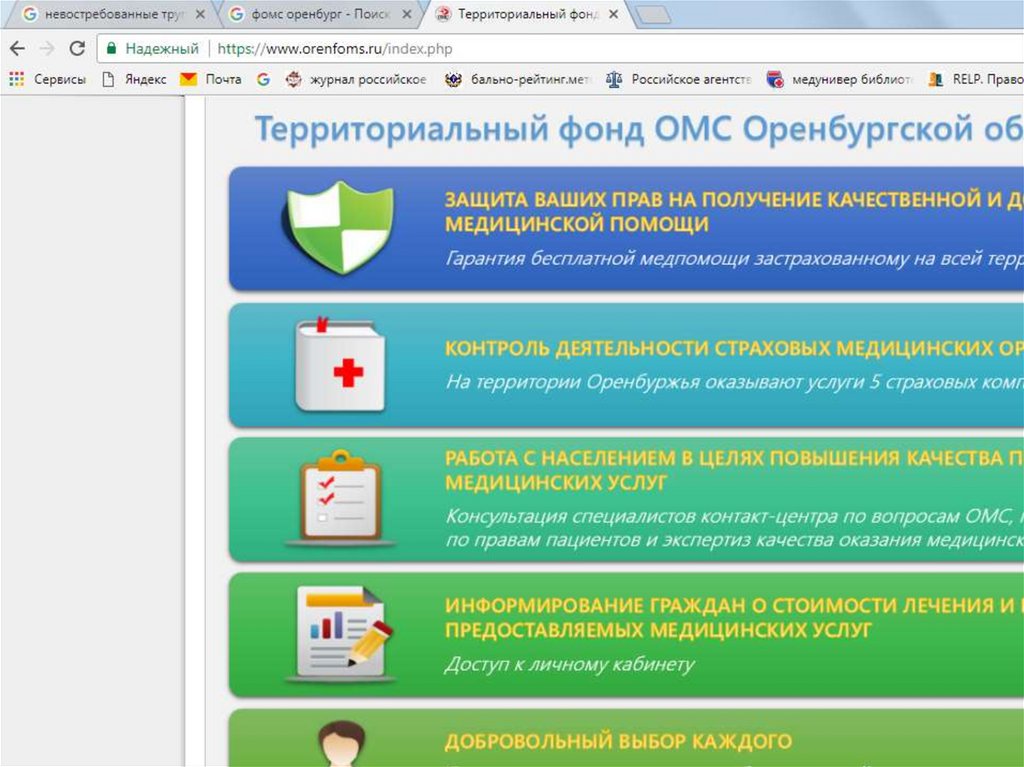Open a new browser tab
The width and height of the screenshot is (1024, 767).
tap(653, 15)
